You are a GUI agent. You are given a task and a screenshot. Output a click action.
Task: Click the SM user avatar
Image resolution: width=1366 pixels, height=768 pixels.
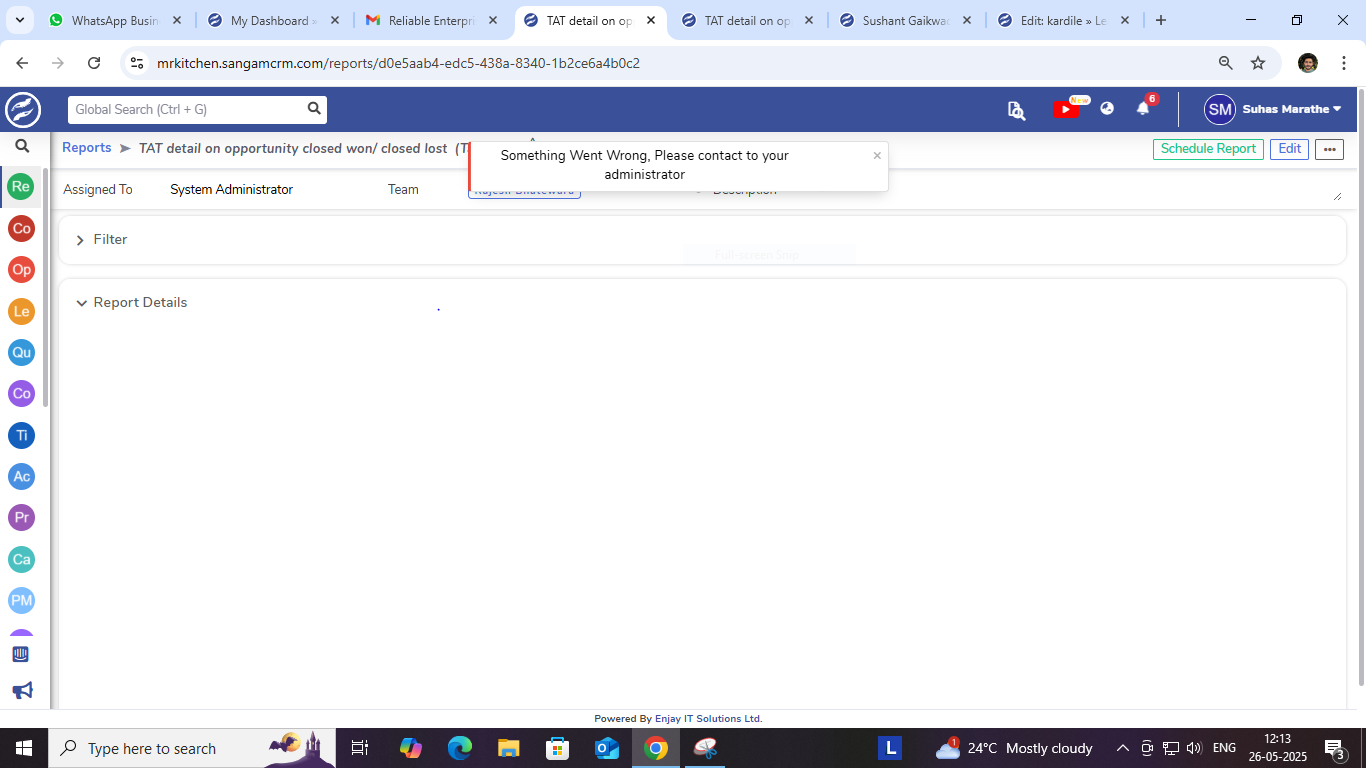pyautogui.click(x=1219, y=109)
